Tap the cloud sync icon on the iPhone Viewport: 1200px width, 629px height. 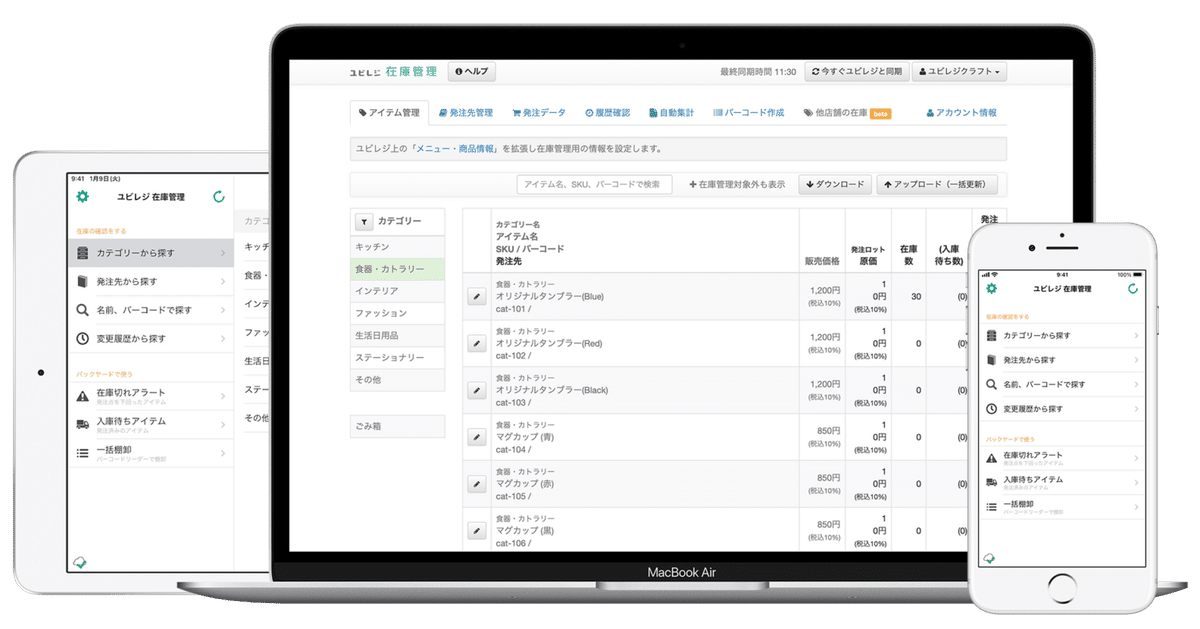click(991, 559)
